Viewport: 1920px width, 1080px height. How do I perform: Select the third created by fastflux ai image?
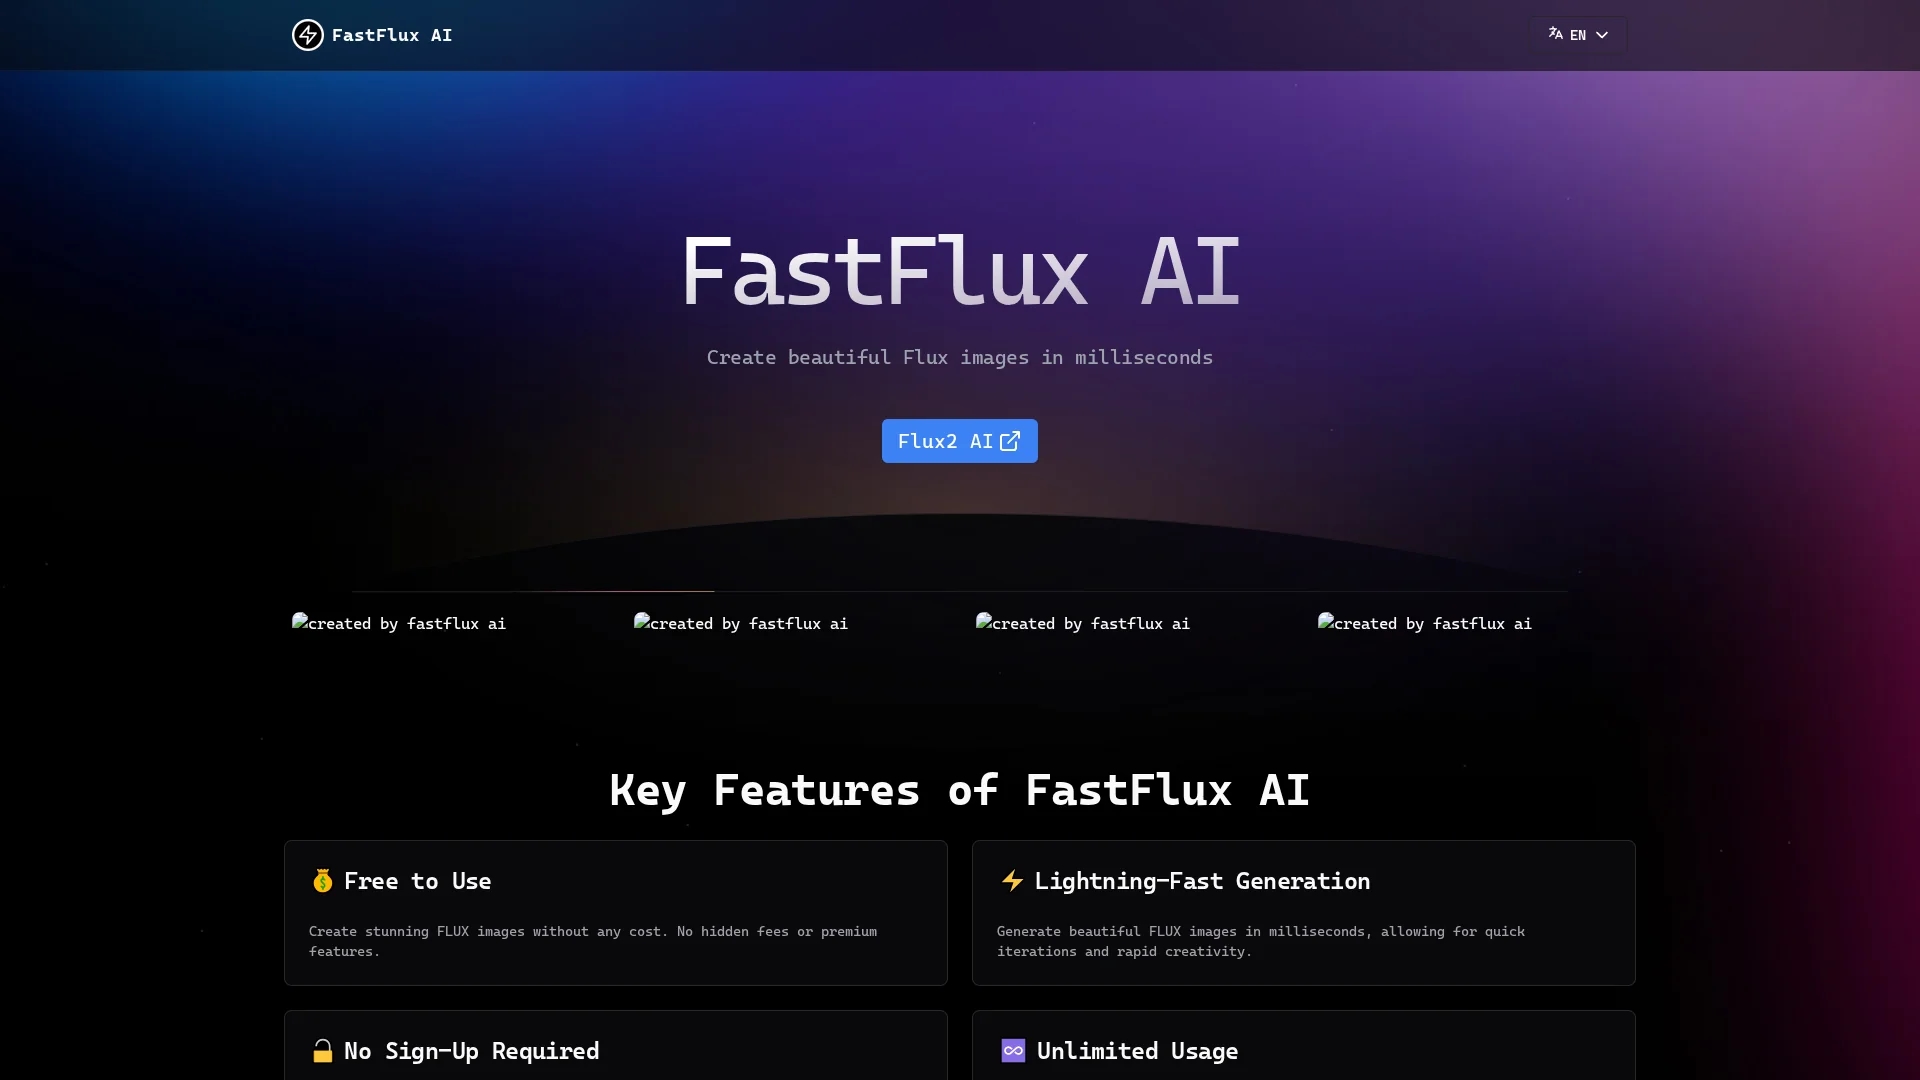(x=1083, y=623)
